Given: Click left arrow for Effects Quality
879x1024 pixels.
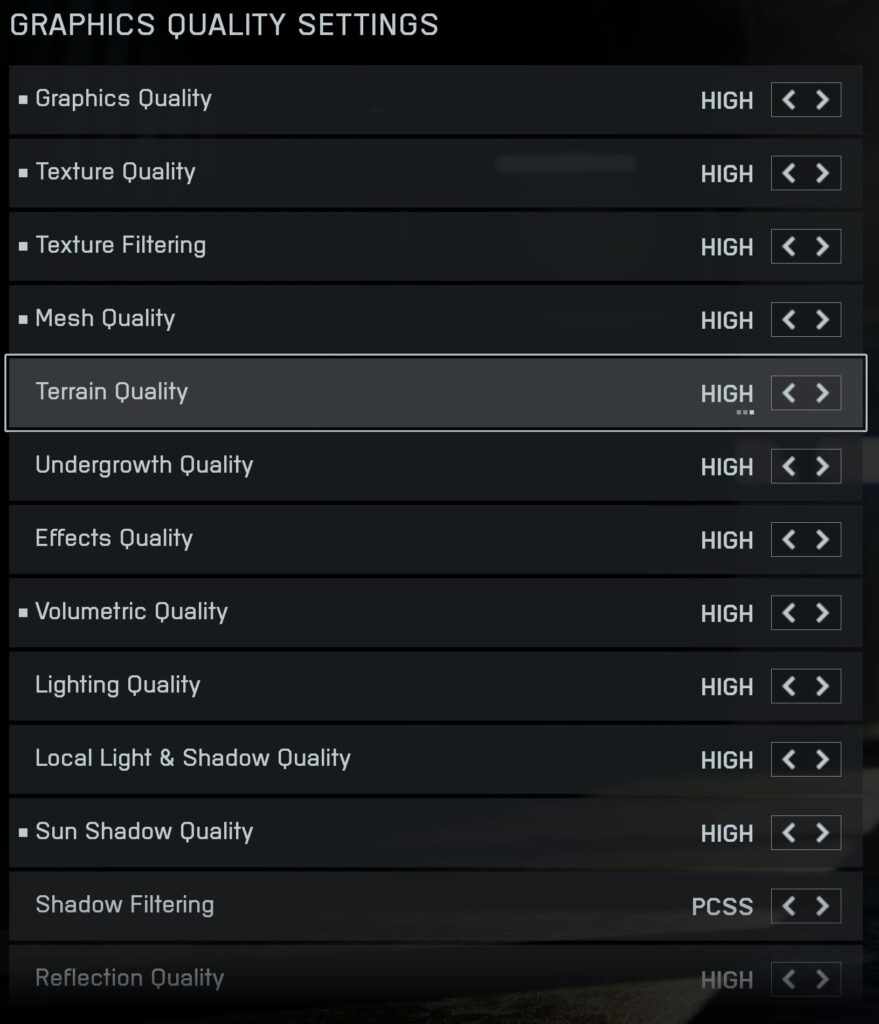Looking at the screenshot, I should (x=789, y=539).
